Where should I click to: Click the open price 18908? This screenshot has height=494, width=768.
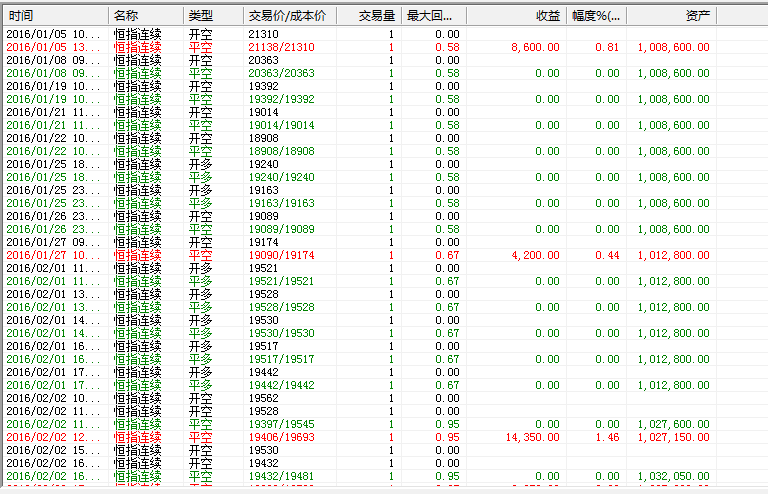coord(264,138)
